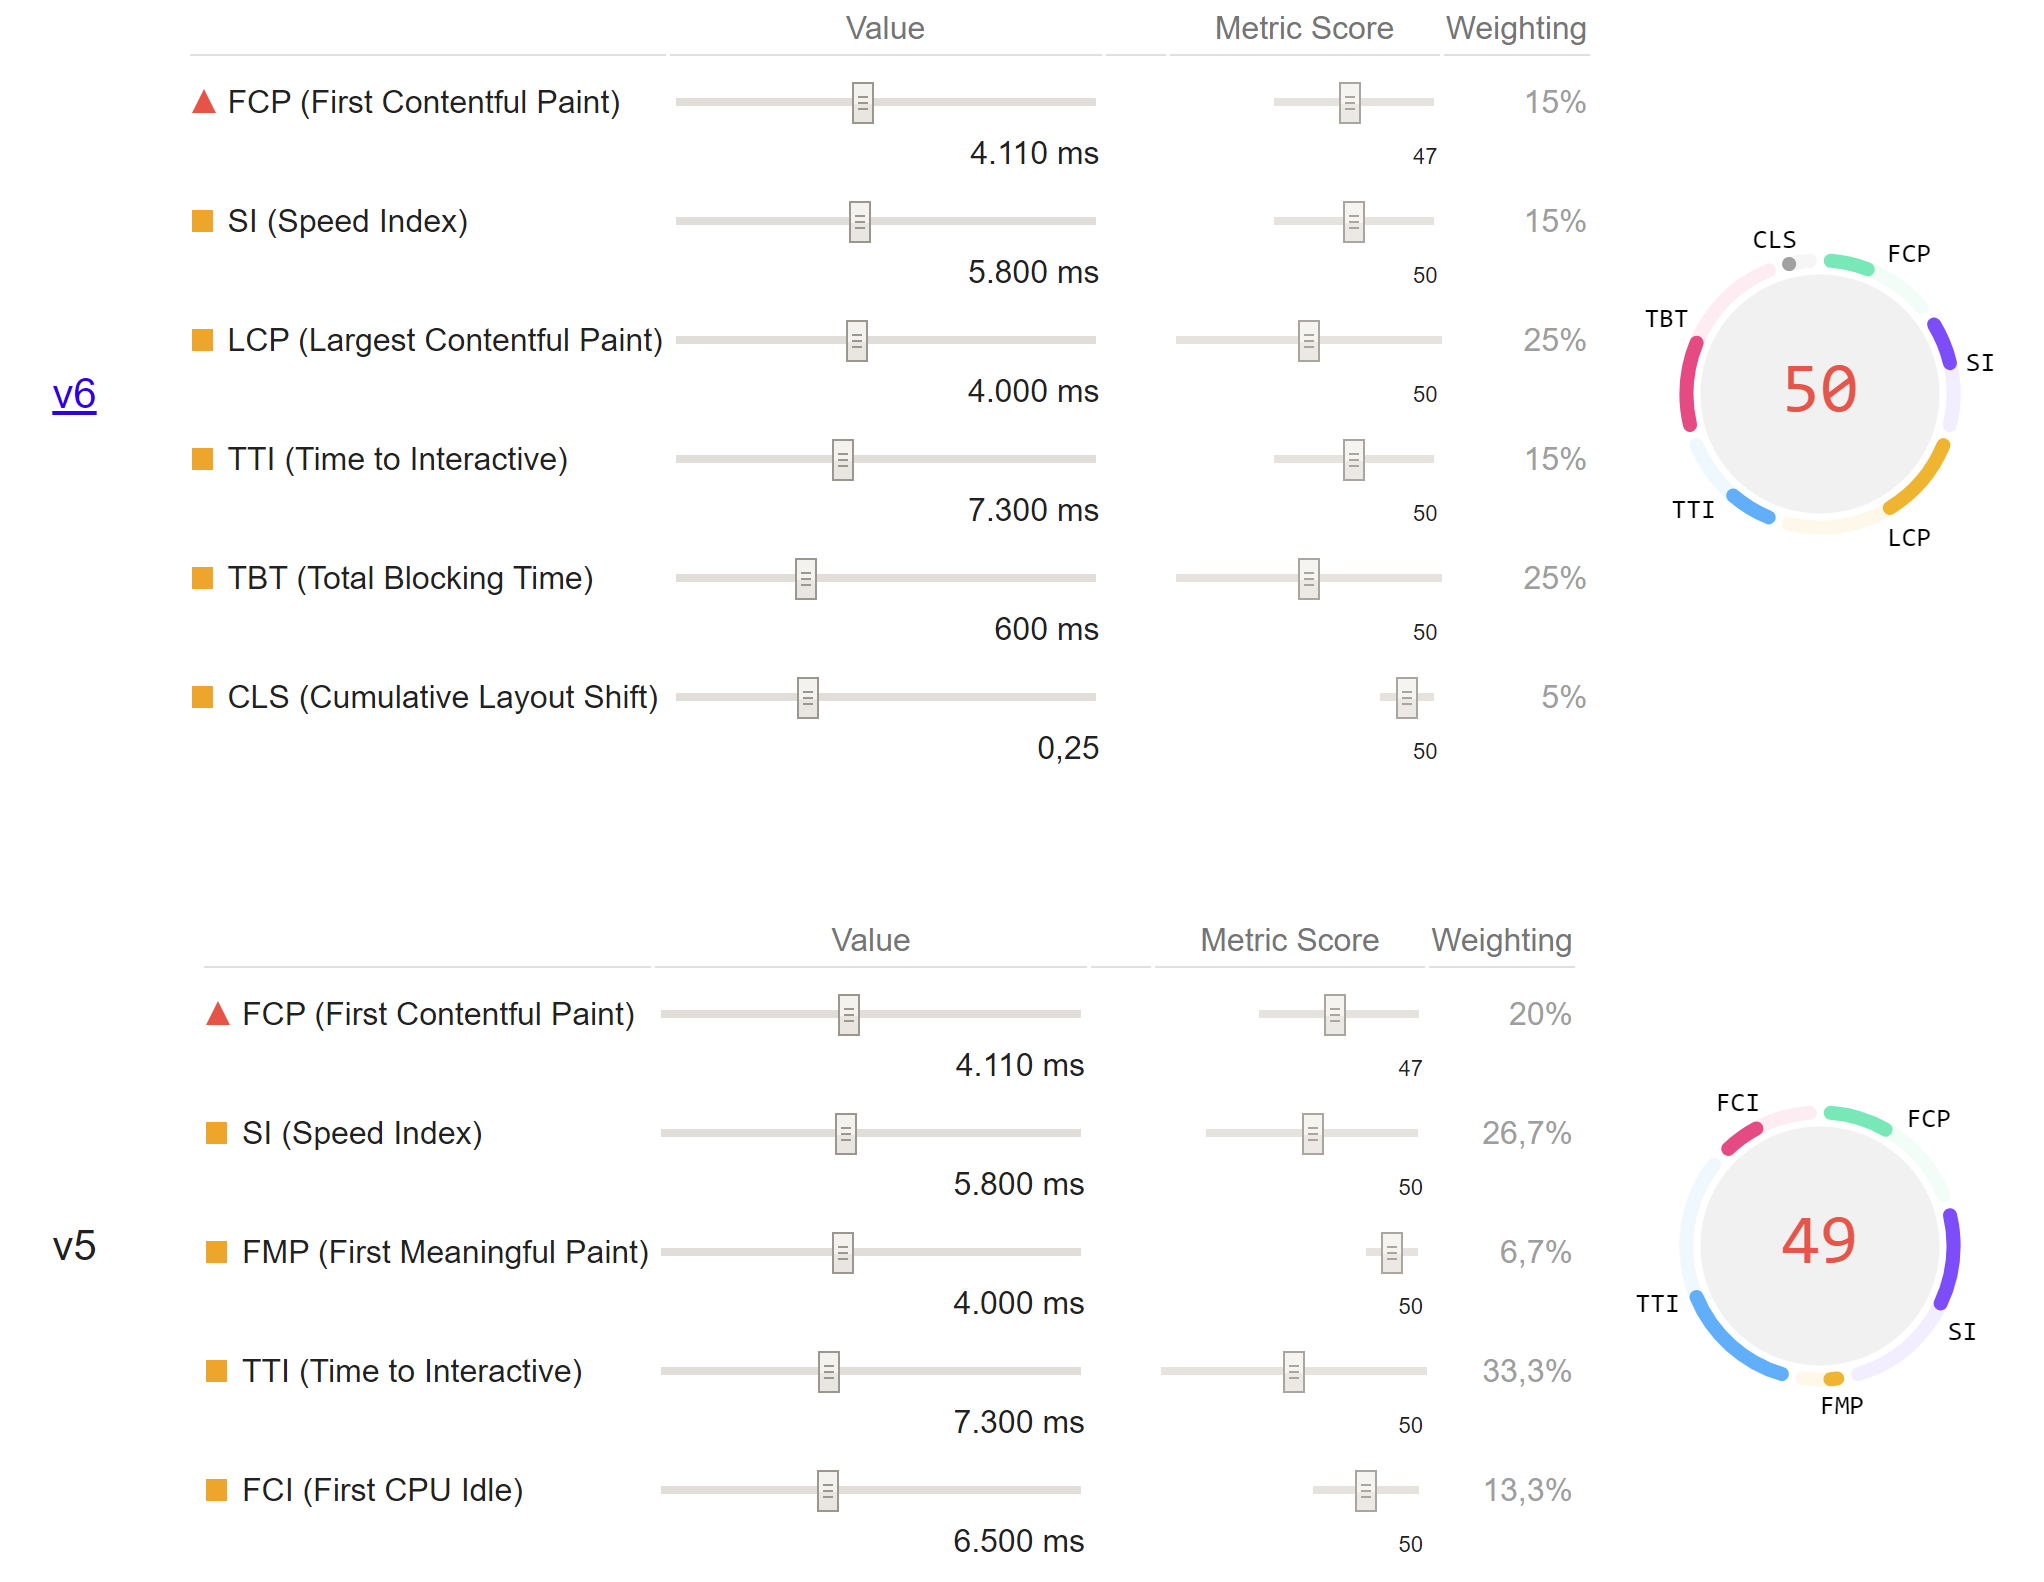
Task: Click the LCP label on the v6 gauge
Action: (x=1908, y=538)
